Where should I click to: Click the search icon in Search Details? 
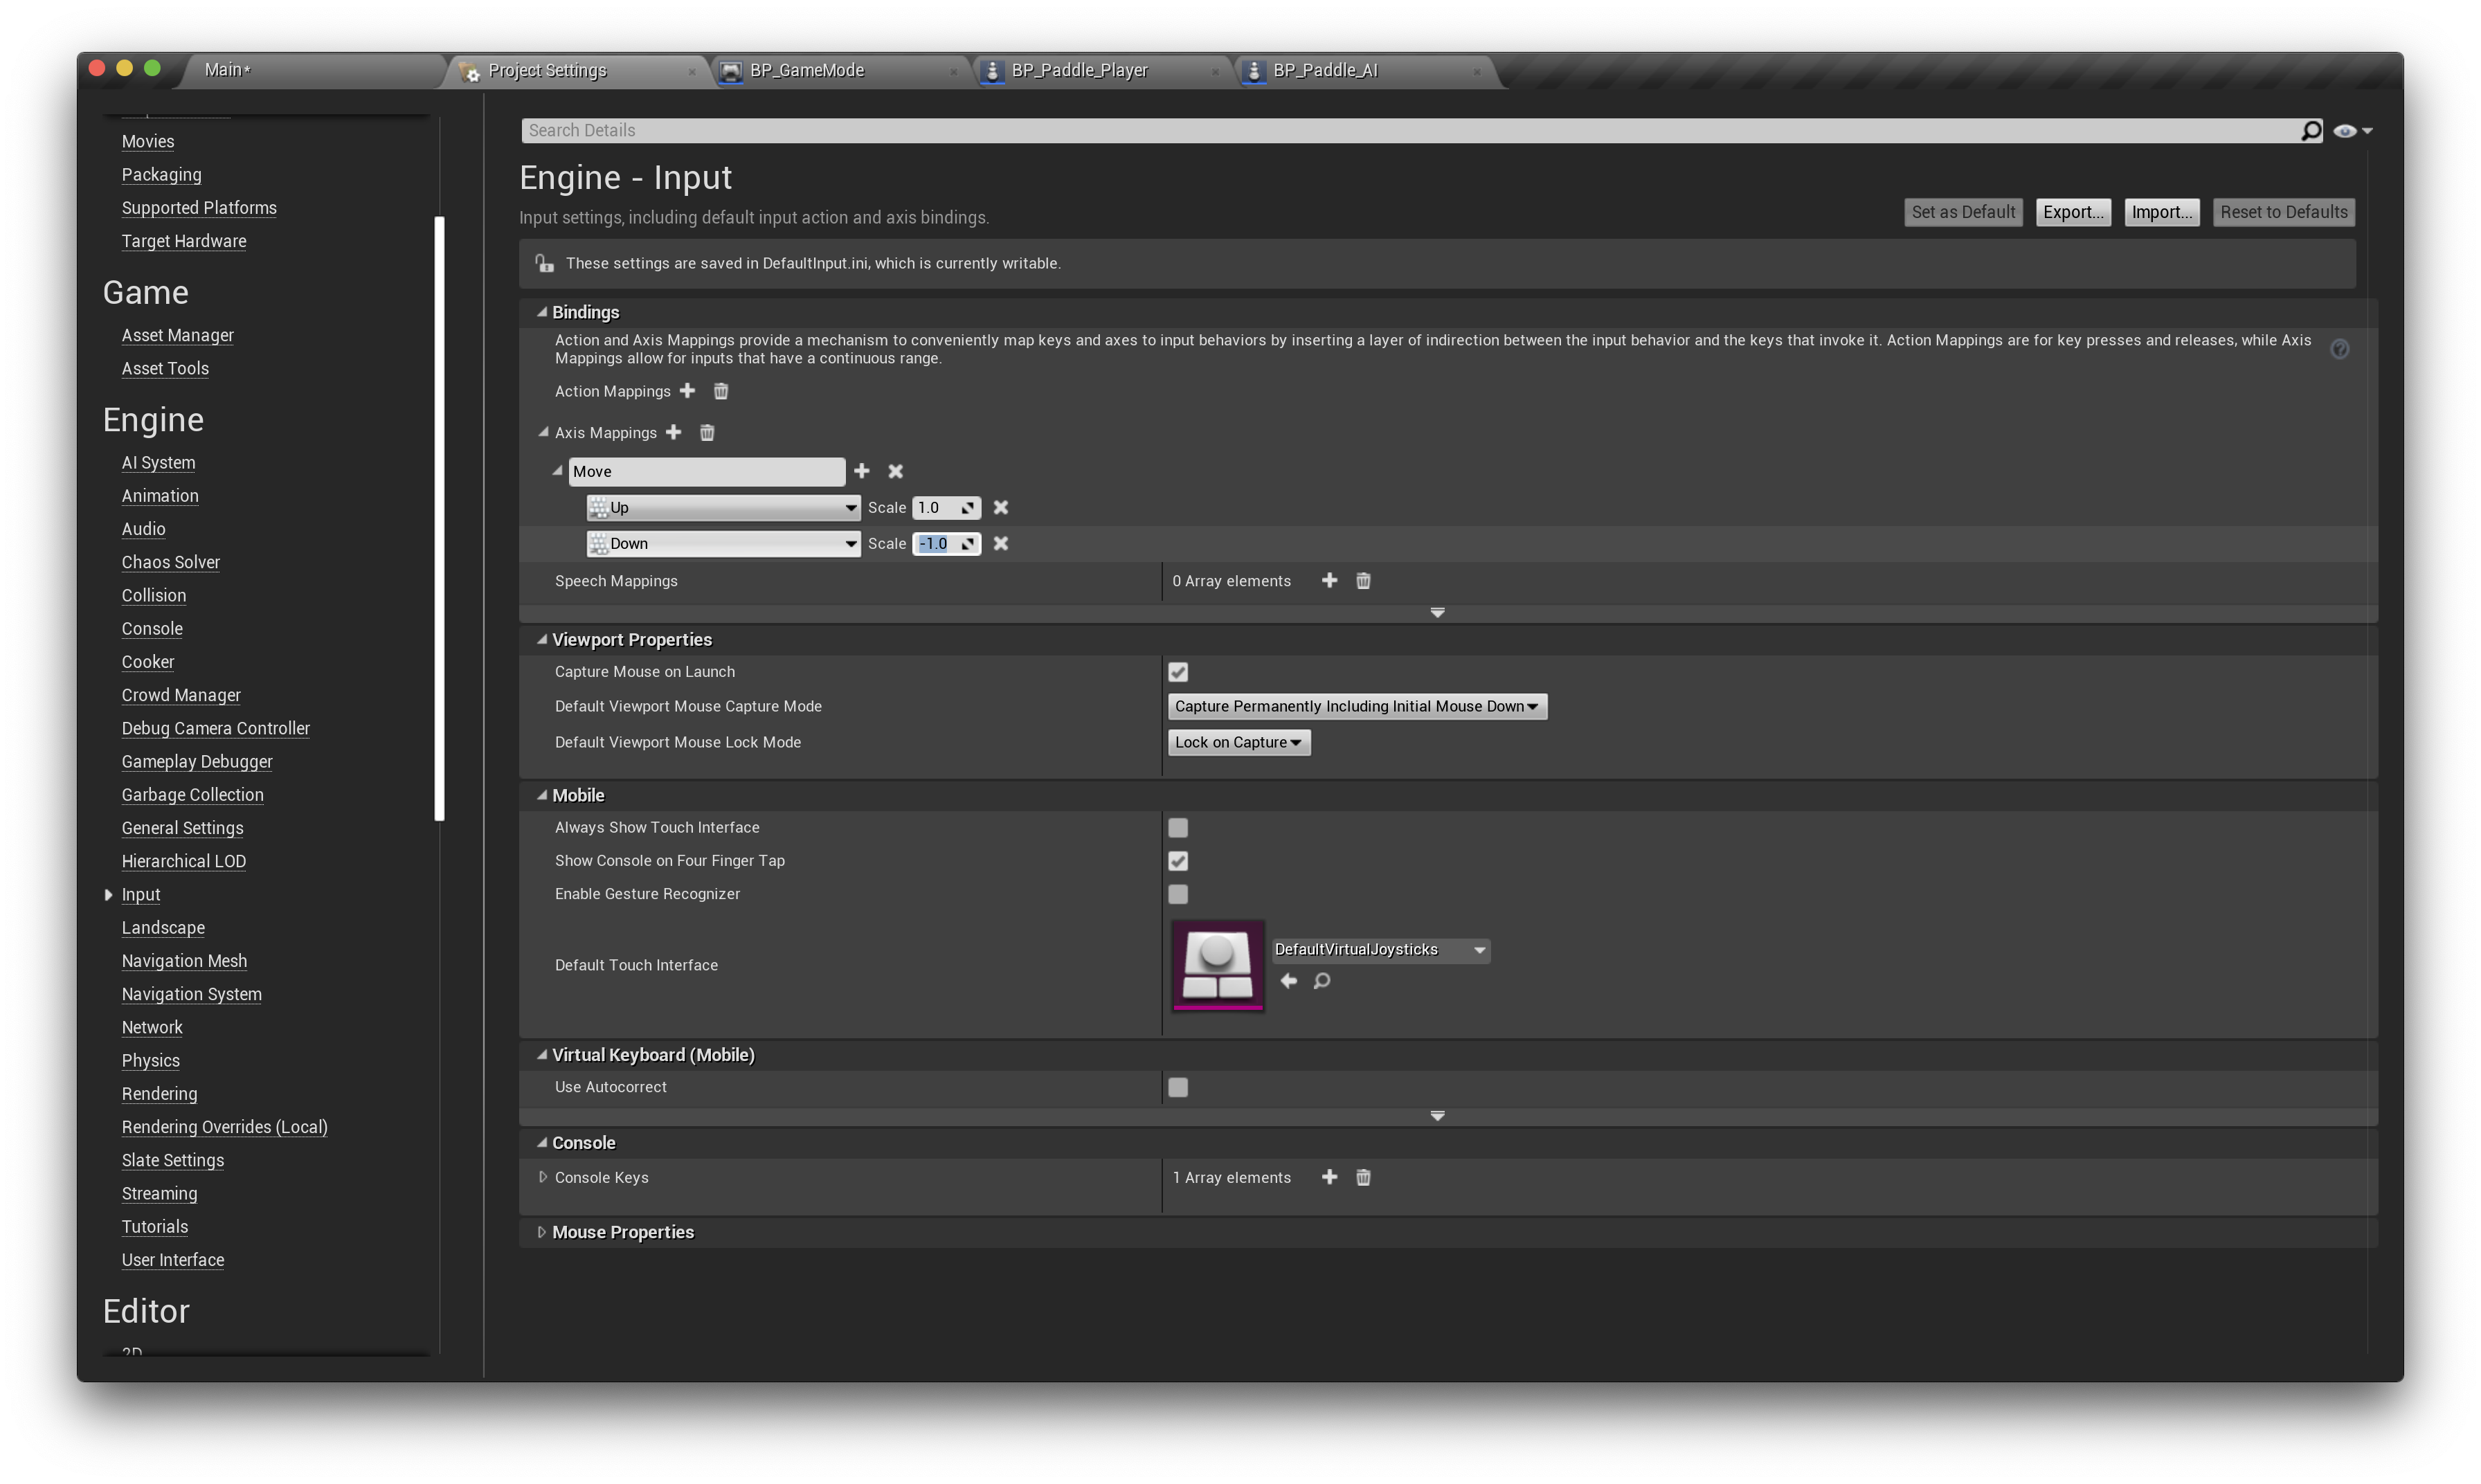point(2311,131)
